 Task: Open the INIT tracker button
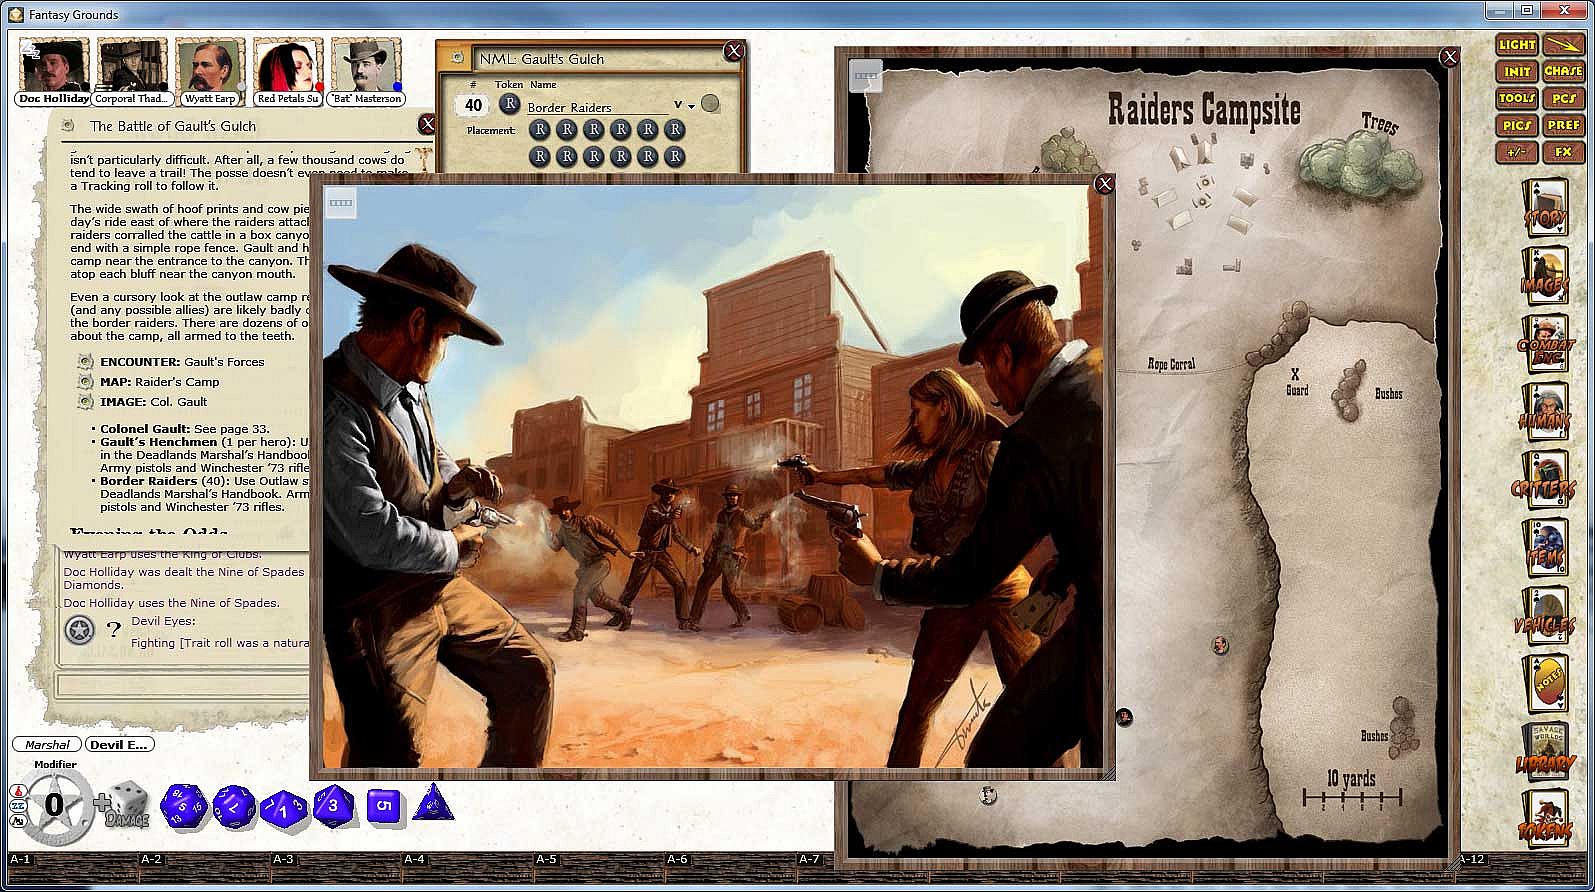coord(1517,72)
